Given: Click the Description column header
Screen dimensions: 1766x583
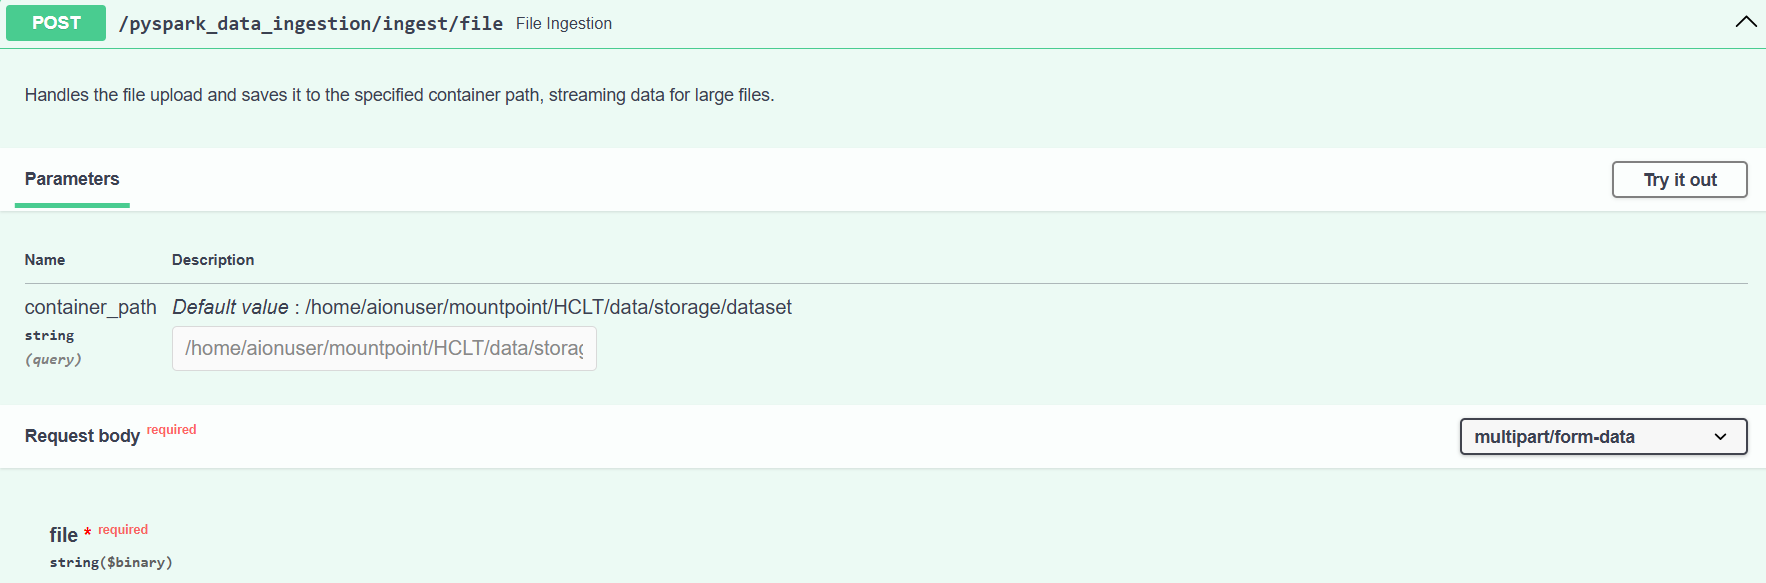Looking at the screenshot, I should [x=213, y=260].
